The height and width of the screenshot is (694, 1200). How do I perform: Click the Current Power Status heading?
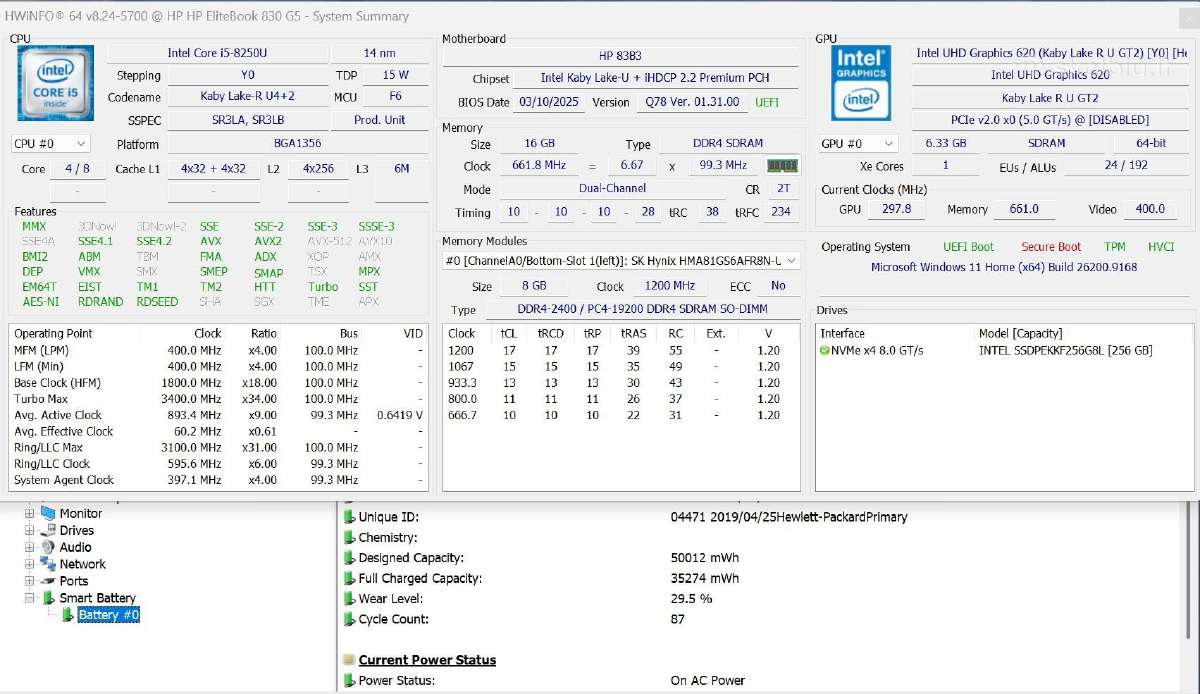(427, 660)
